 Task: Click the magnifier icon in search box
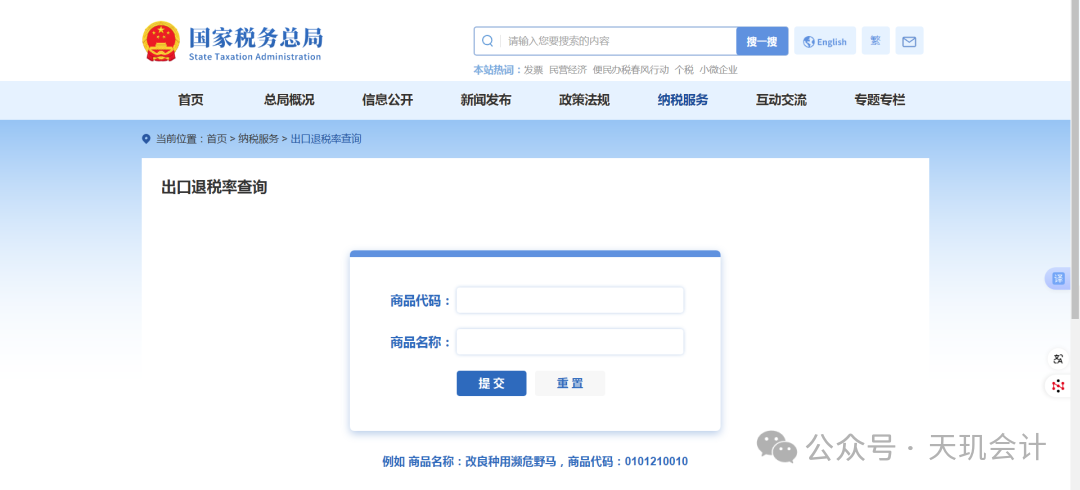tap(488, 41)
